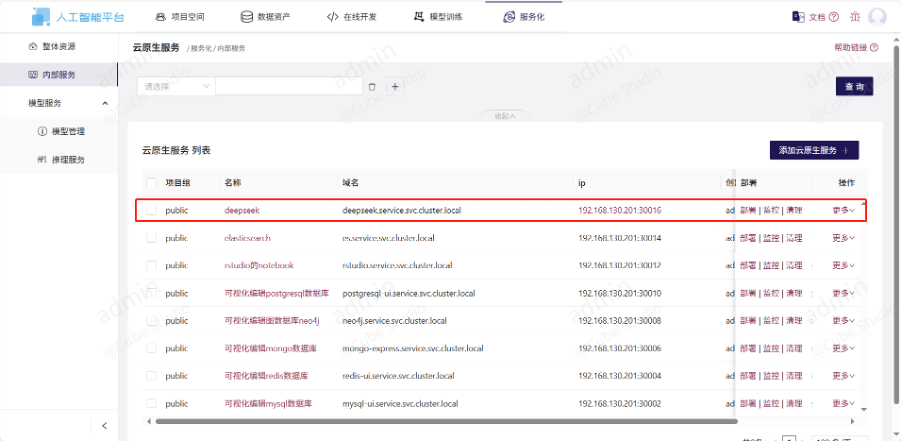Open IP link 192.168.130.201:30008

(x=620, y=321)
